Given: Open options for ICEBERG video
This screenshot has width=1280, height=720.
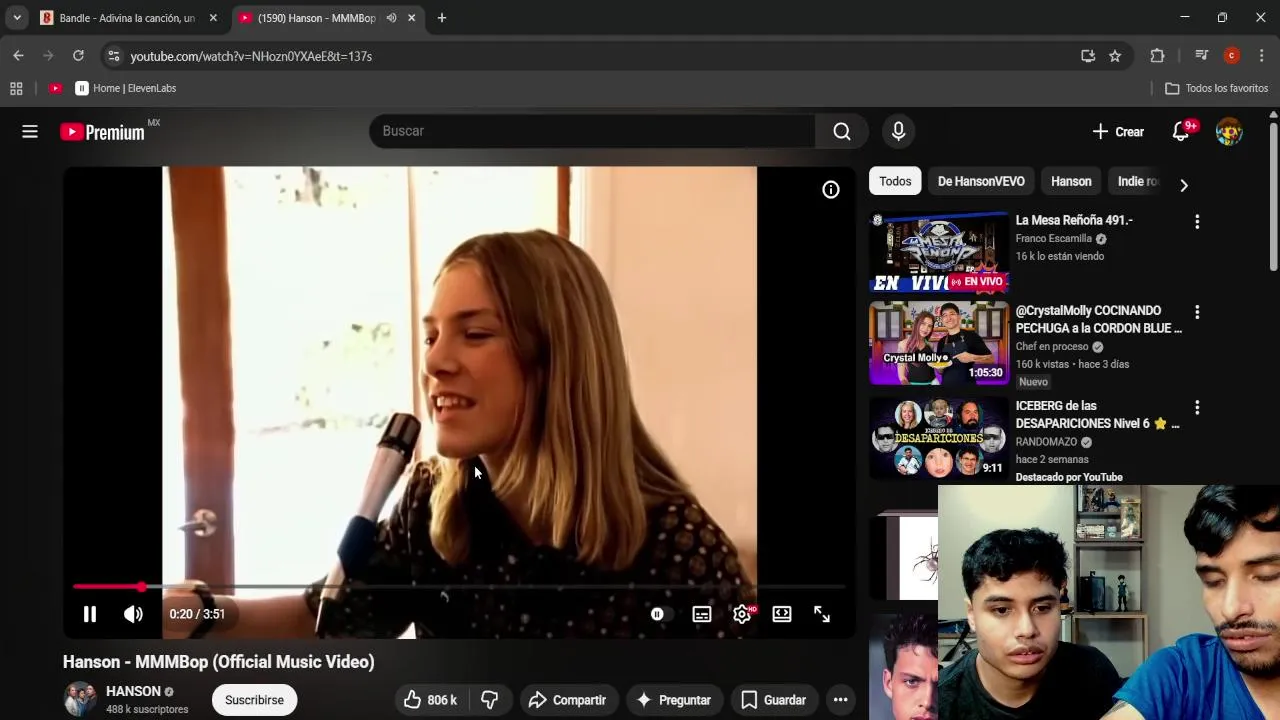Looking at the screenshot, I should [x=1197, y=408].
